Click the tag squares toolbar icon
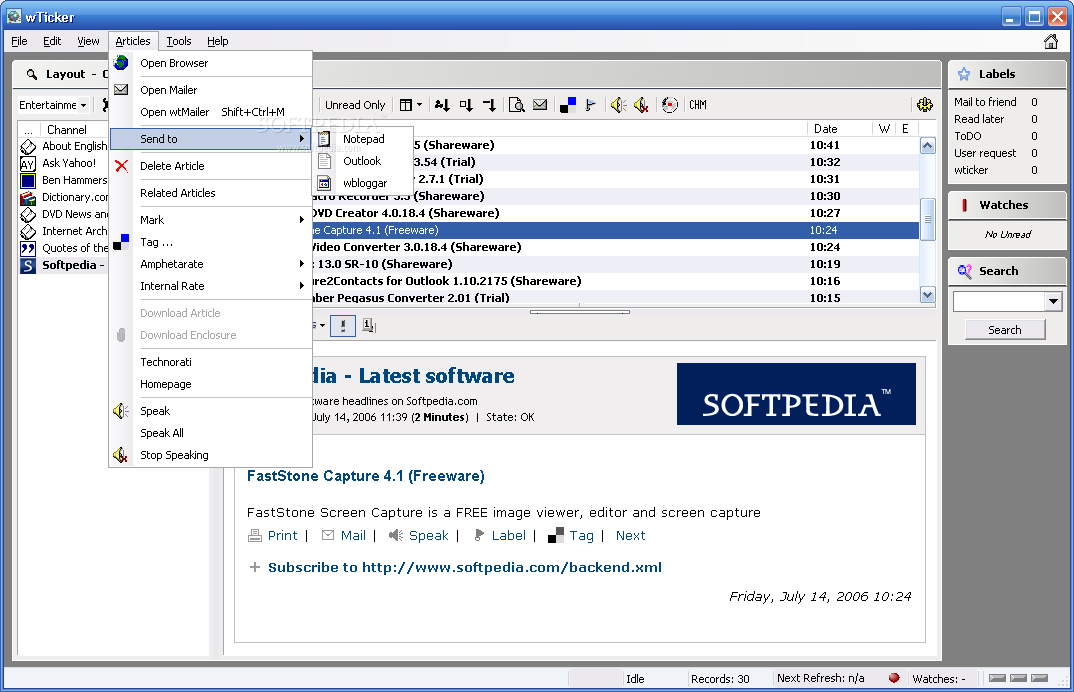This screenshot has height=692, width=1074. click(568, 105)
